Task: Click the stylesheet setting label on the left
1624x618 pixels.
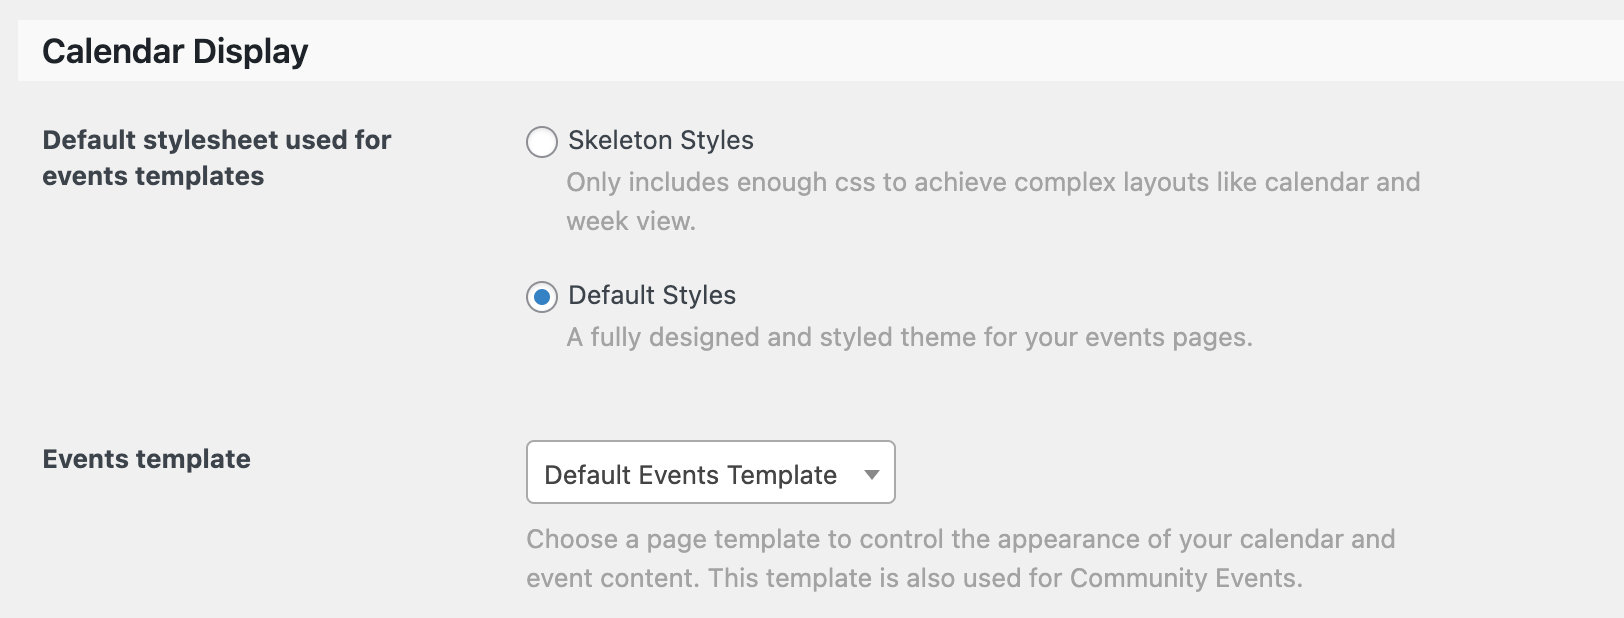Action: click(x=215, y=158)
